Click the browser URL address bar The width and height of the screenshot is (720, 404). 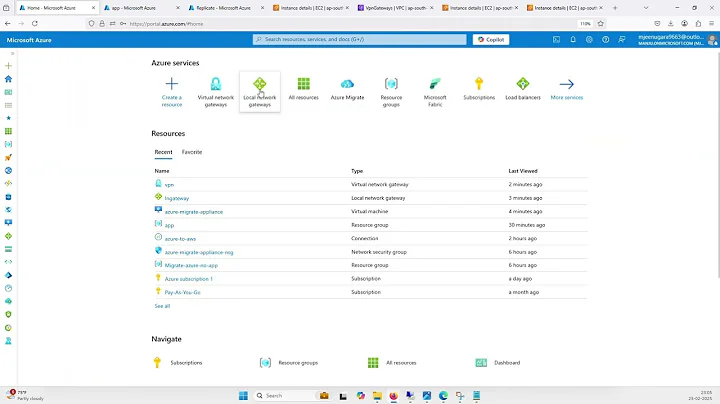click(349, 23)
